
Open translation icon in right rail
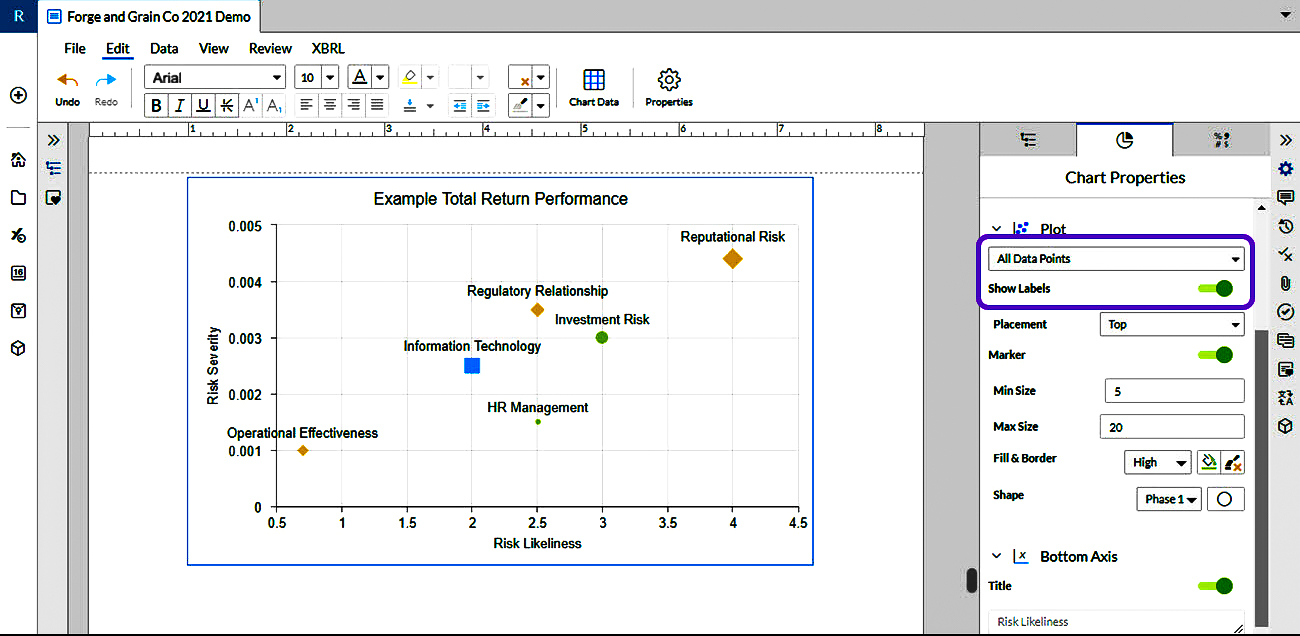(1286, 398)
